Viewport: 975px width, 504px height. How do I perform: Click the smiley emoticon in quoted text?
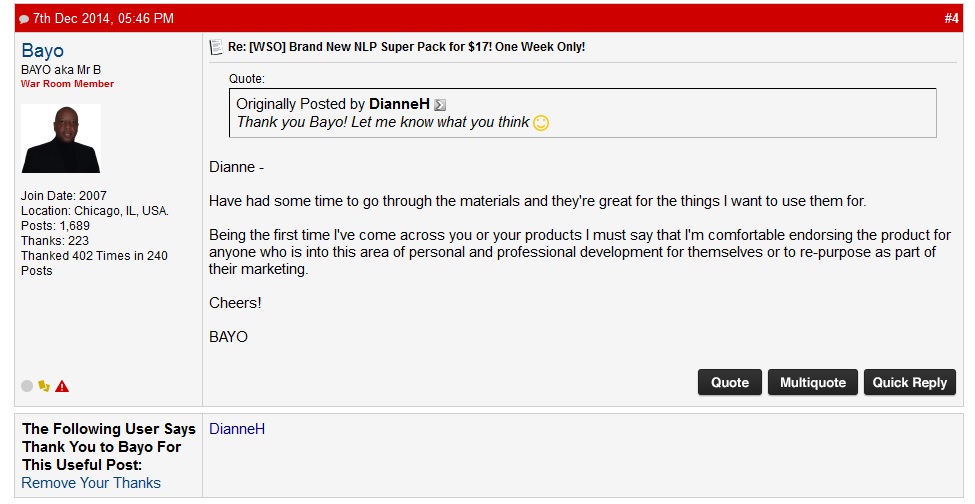541,123
